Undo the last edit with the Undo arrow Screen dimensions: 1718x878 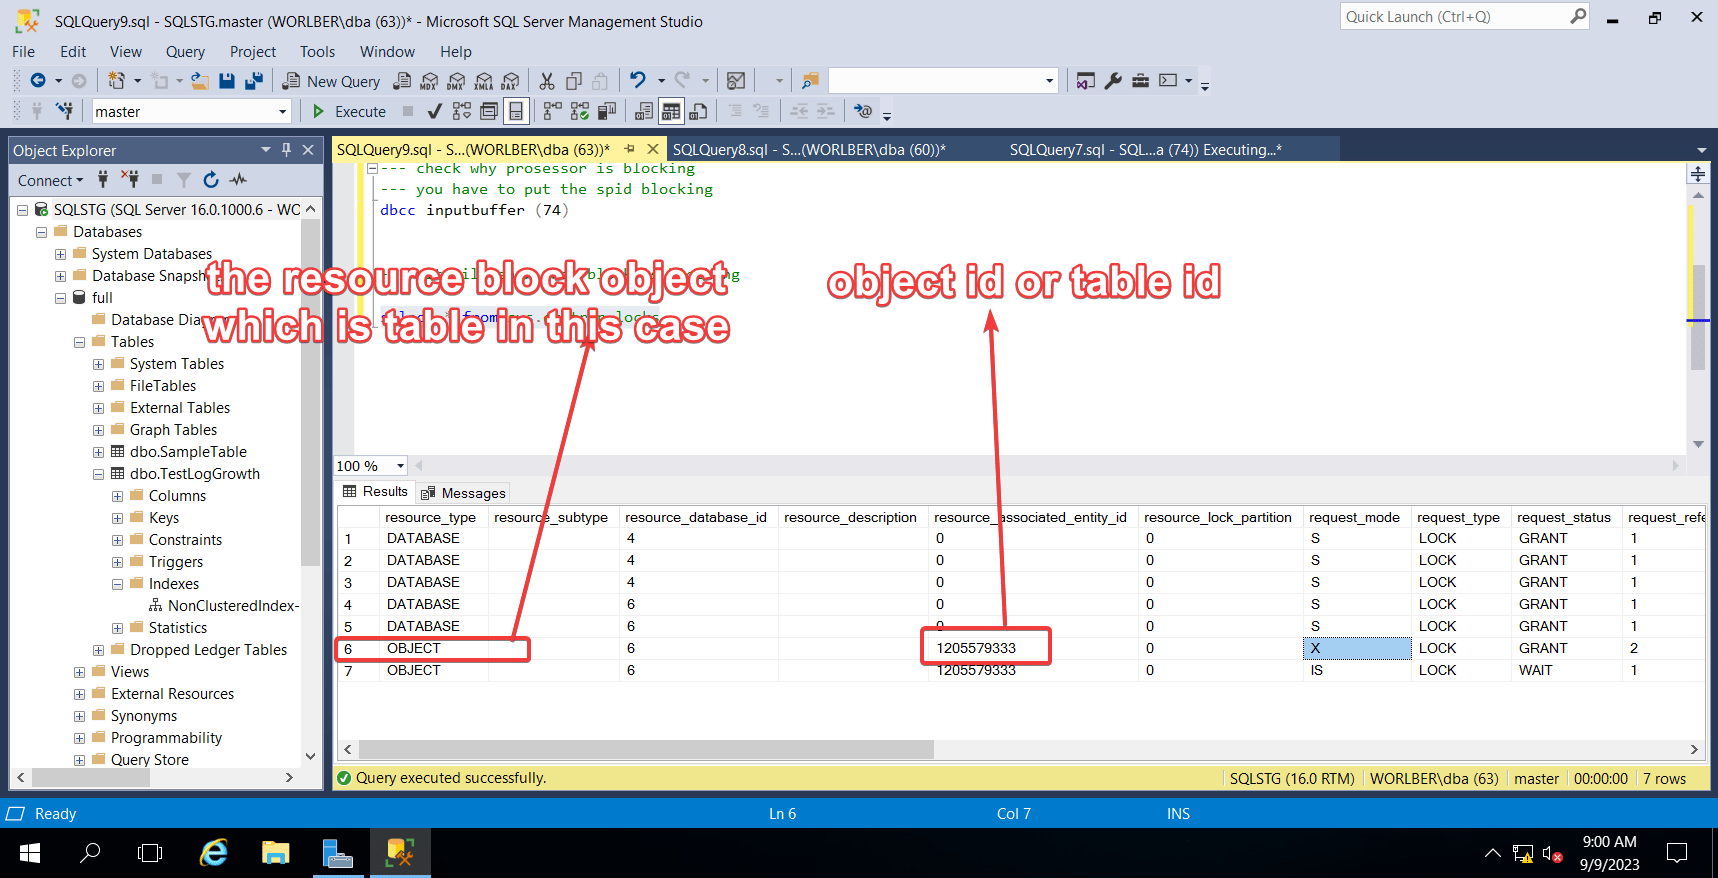(x=637, y=81)
